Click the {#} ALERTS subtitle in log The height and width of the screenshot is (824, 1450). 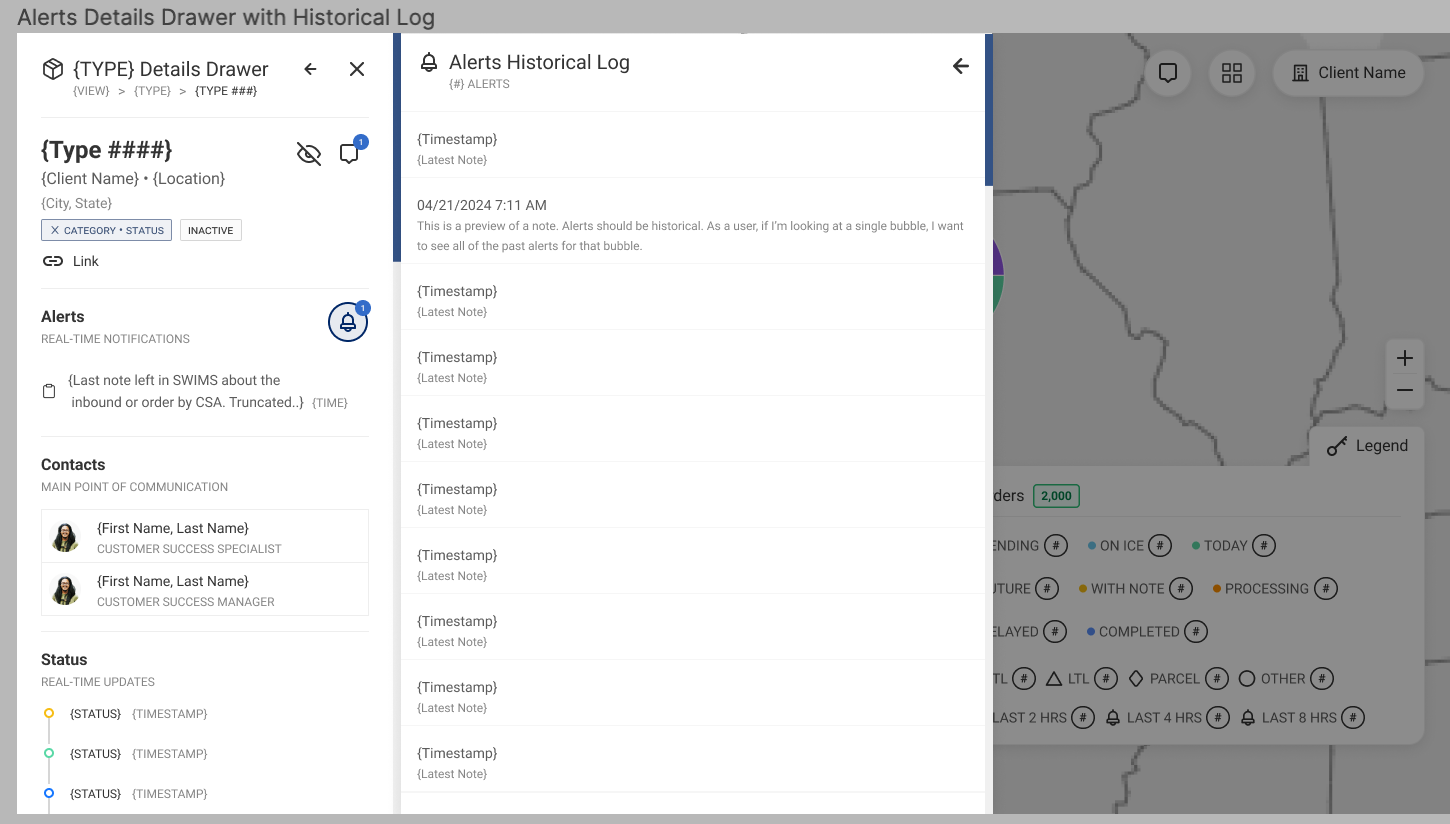[x=479, y=84]
